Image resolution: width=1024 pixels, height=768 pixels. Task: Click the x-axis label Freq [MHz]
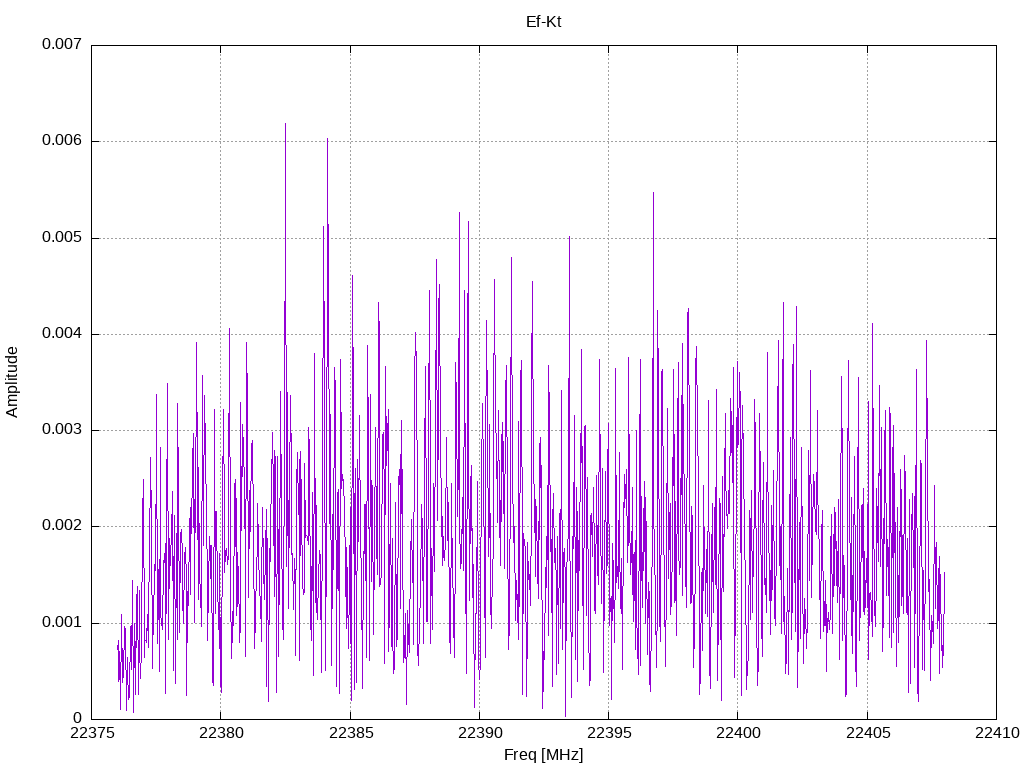click(543, 754)
